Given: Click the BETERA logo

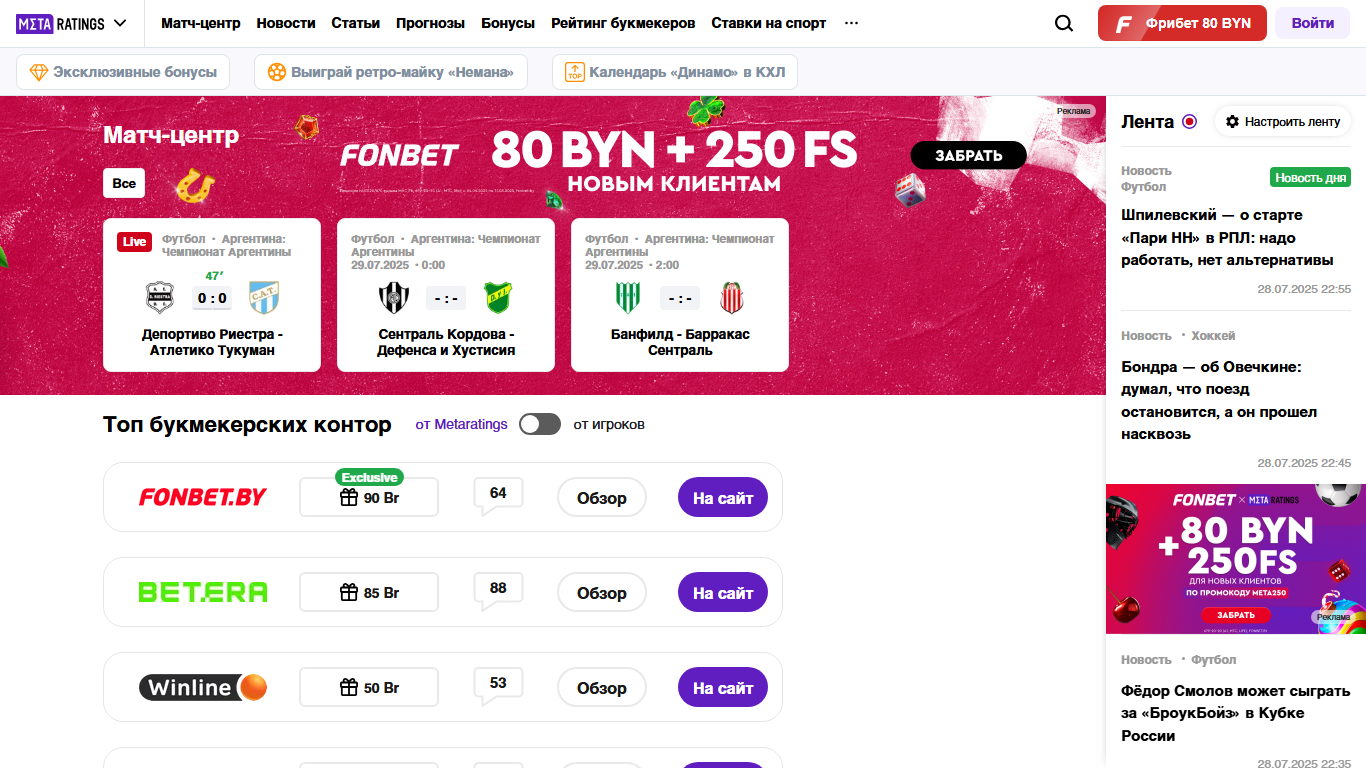Looking at the screenshot, I should pyautogui.click(x=203, y=592).
